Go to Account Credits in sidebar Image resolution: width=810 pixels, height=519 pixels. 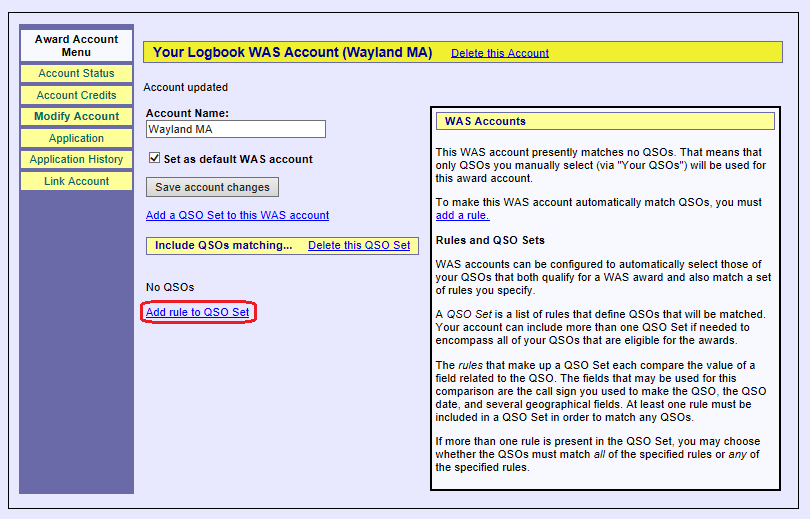pos(76,95)
